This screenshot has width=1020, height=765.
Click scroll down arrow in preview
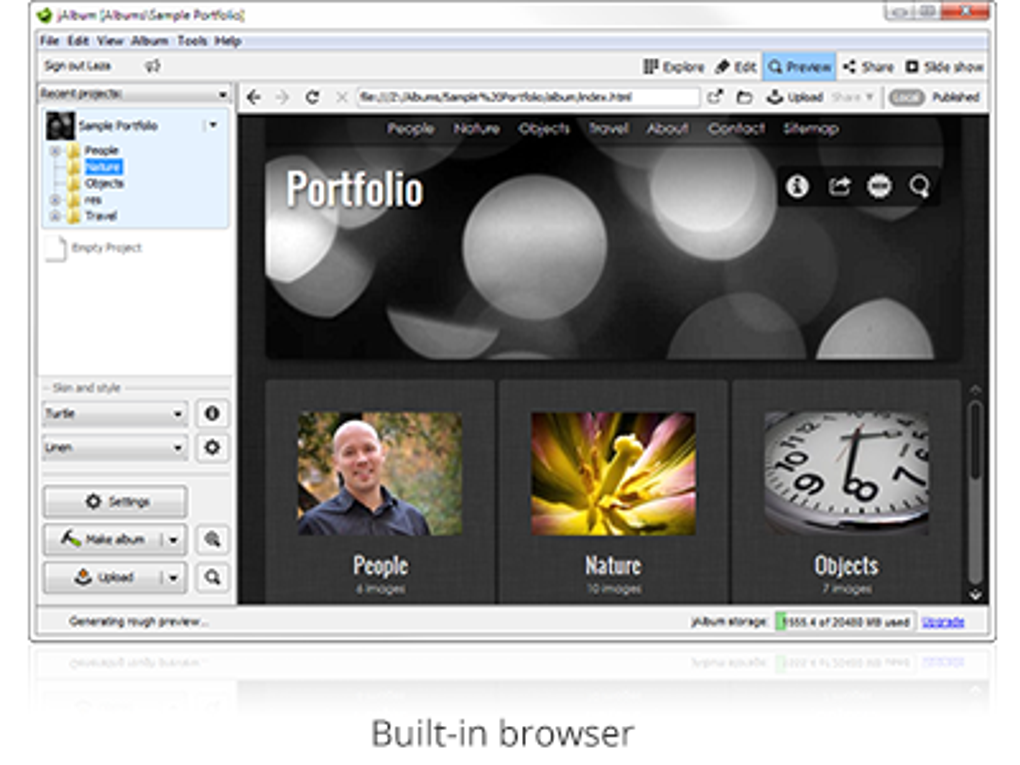(x=974, y=595)
